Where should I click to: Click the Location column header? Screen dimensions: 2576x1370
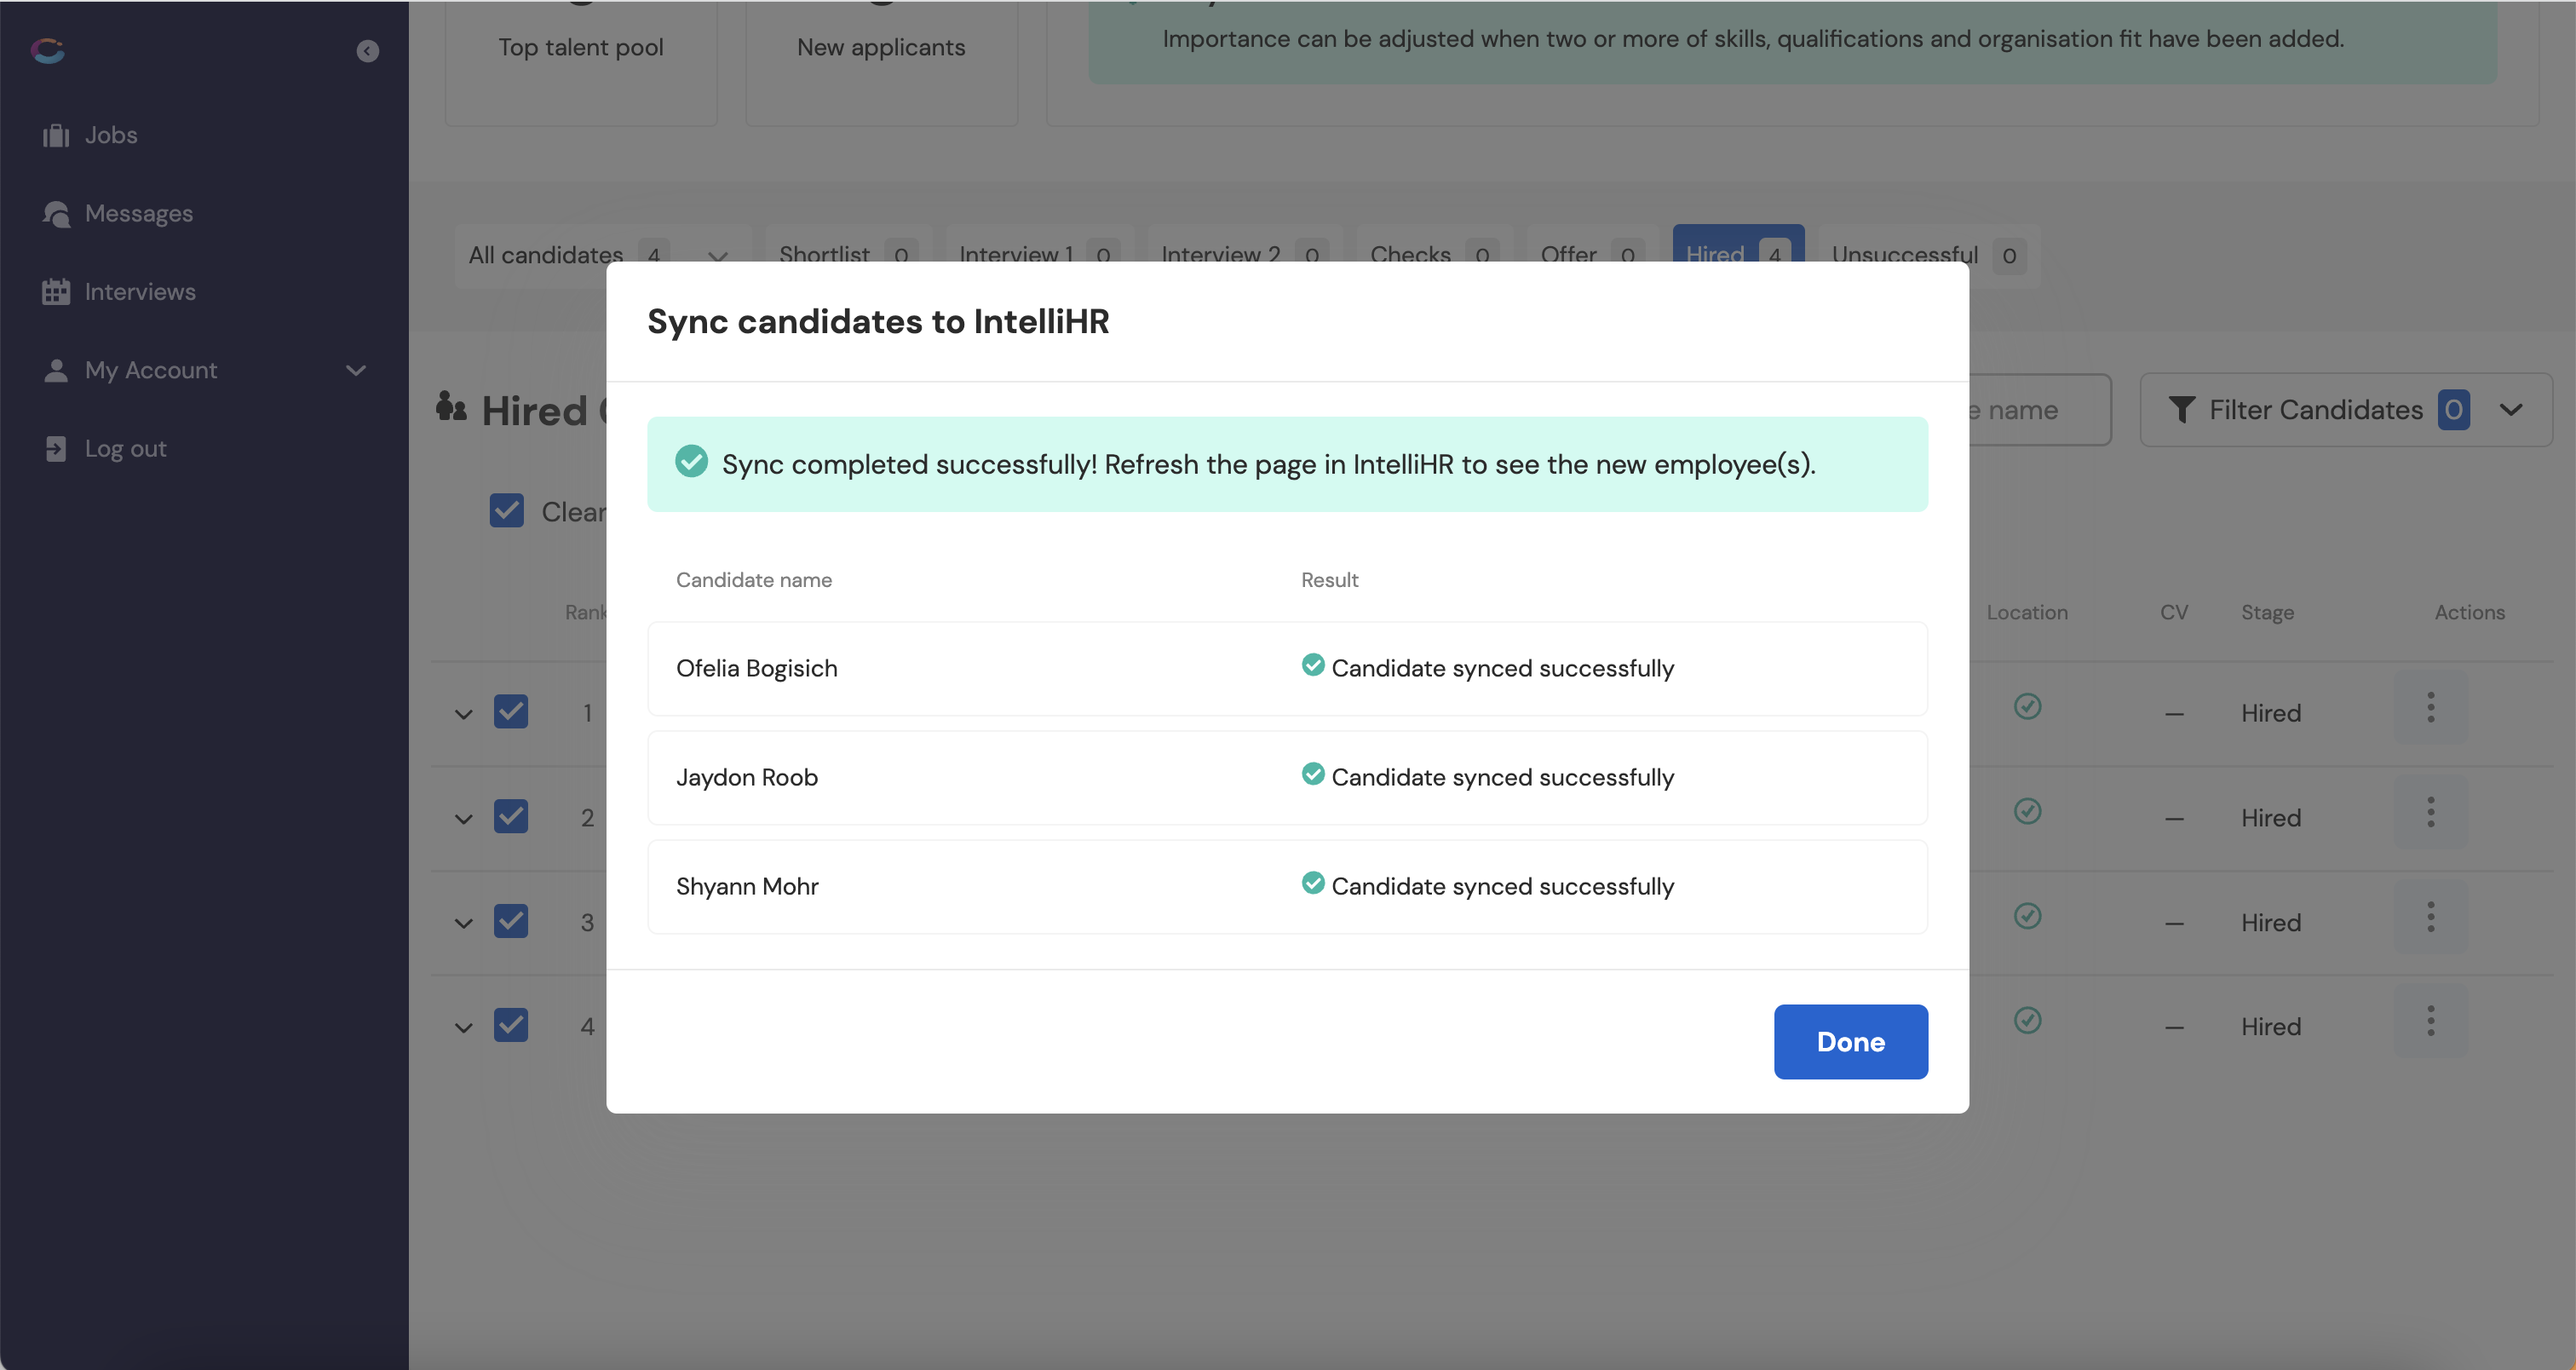[2027, 612]
